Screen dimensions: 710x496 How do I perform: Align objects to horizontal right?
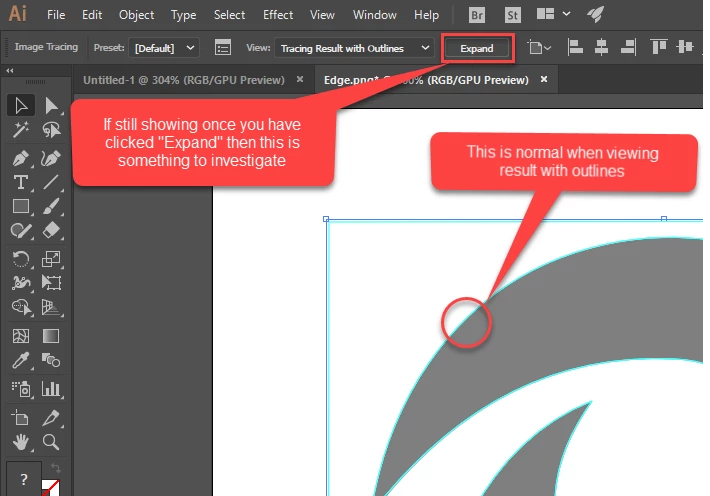pos(628,47)
